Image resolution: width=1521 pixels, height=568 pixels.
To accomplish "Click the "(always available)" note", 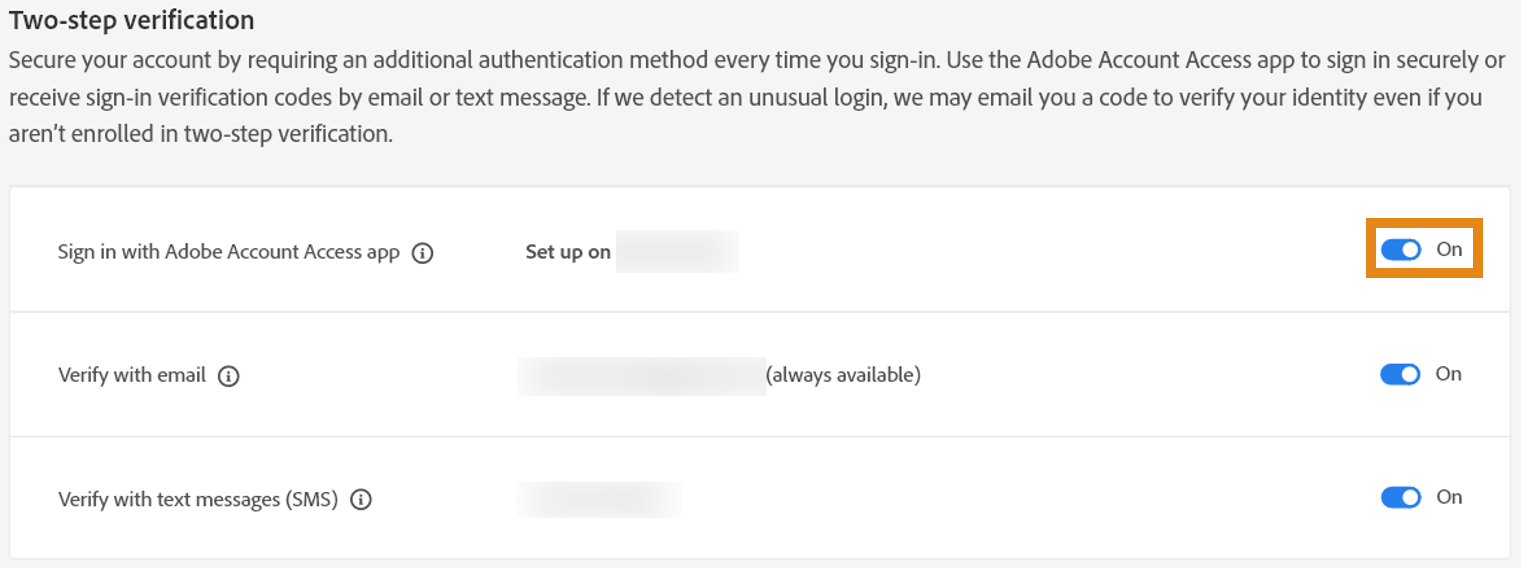I will point(843,376).
